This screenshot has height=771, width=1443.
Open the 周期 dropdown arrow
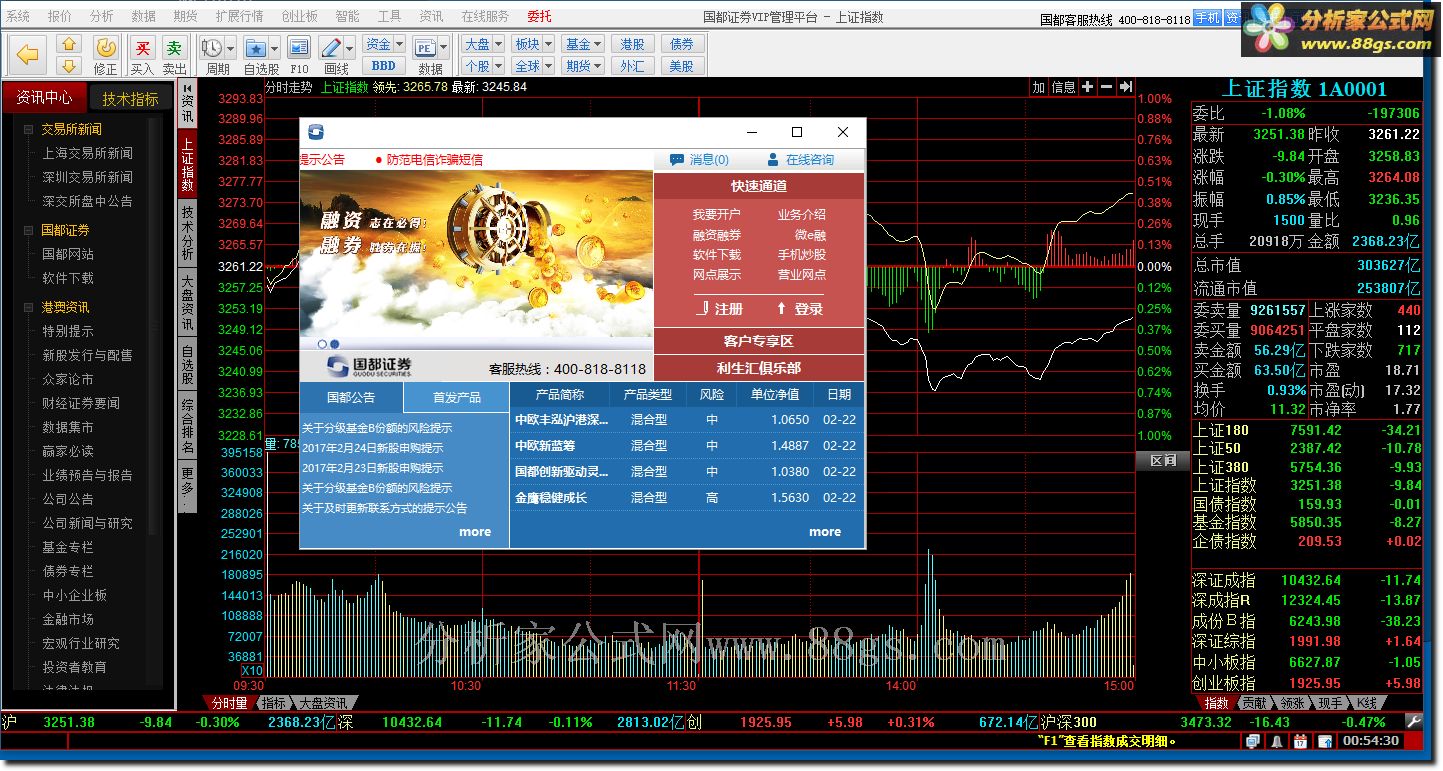click(x=231, y=48)
